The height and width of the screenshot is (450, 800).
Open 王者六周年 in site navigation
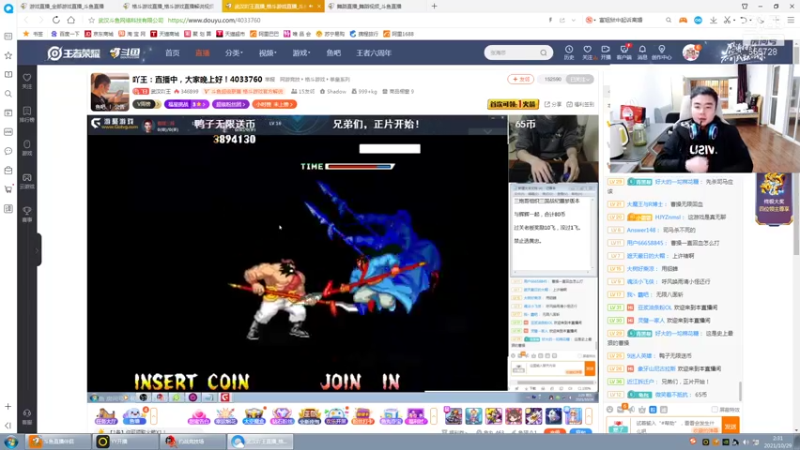373,53
